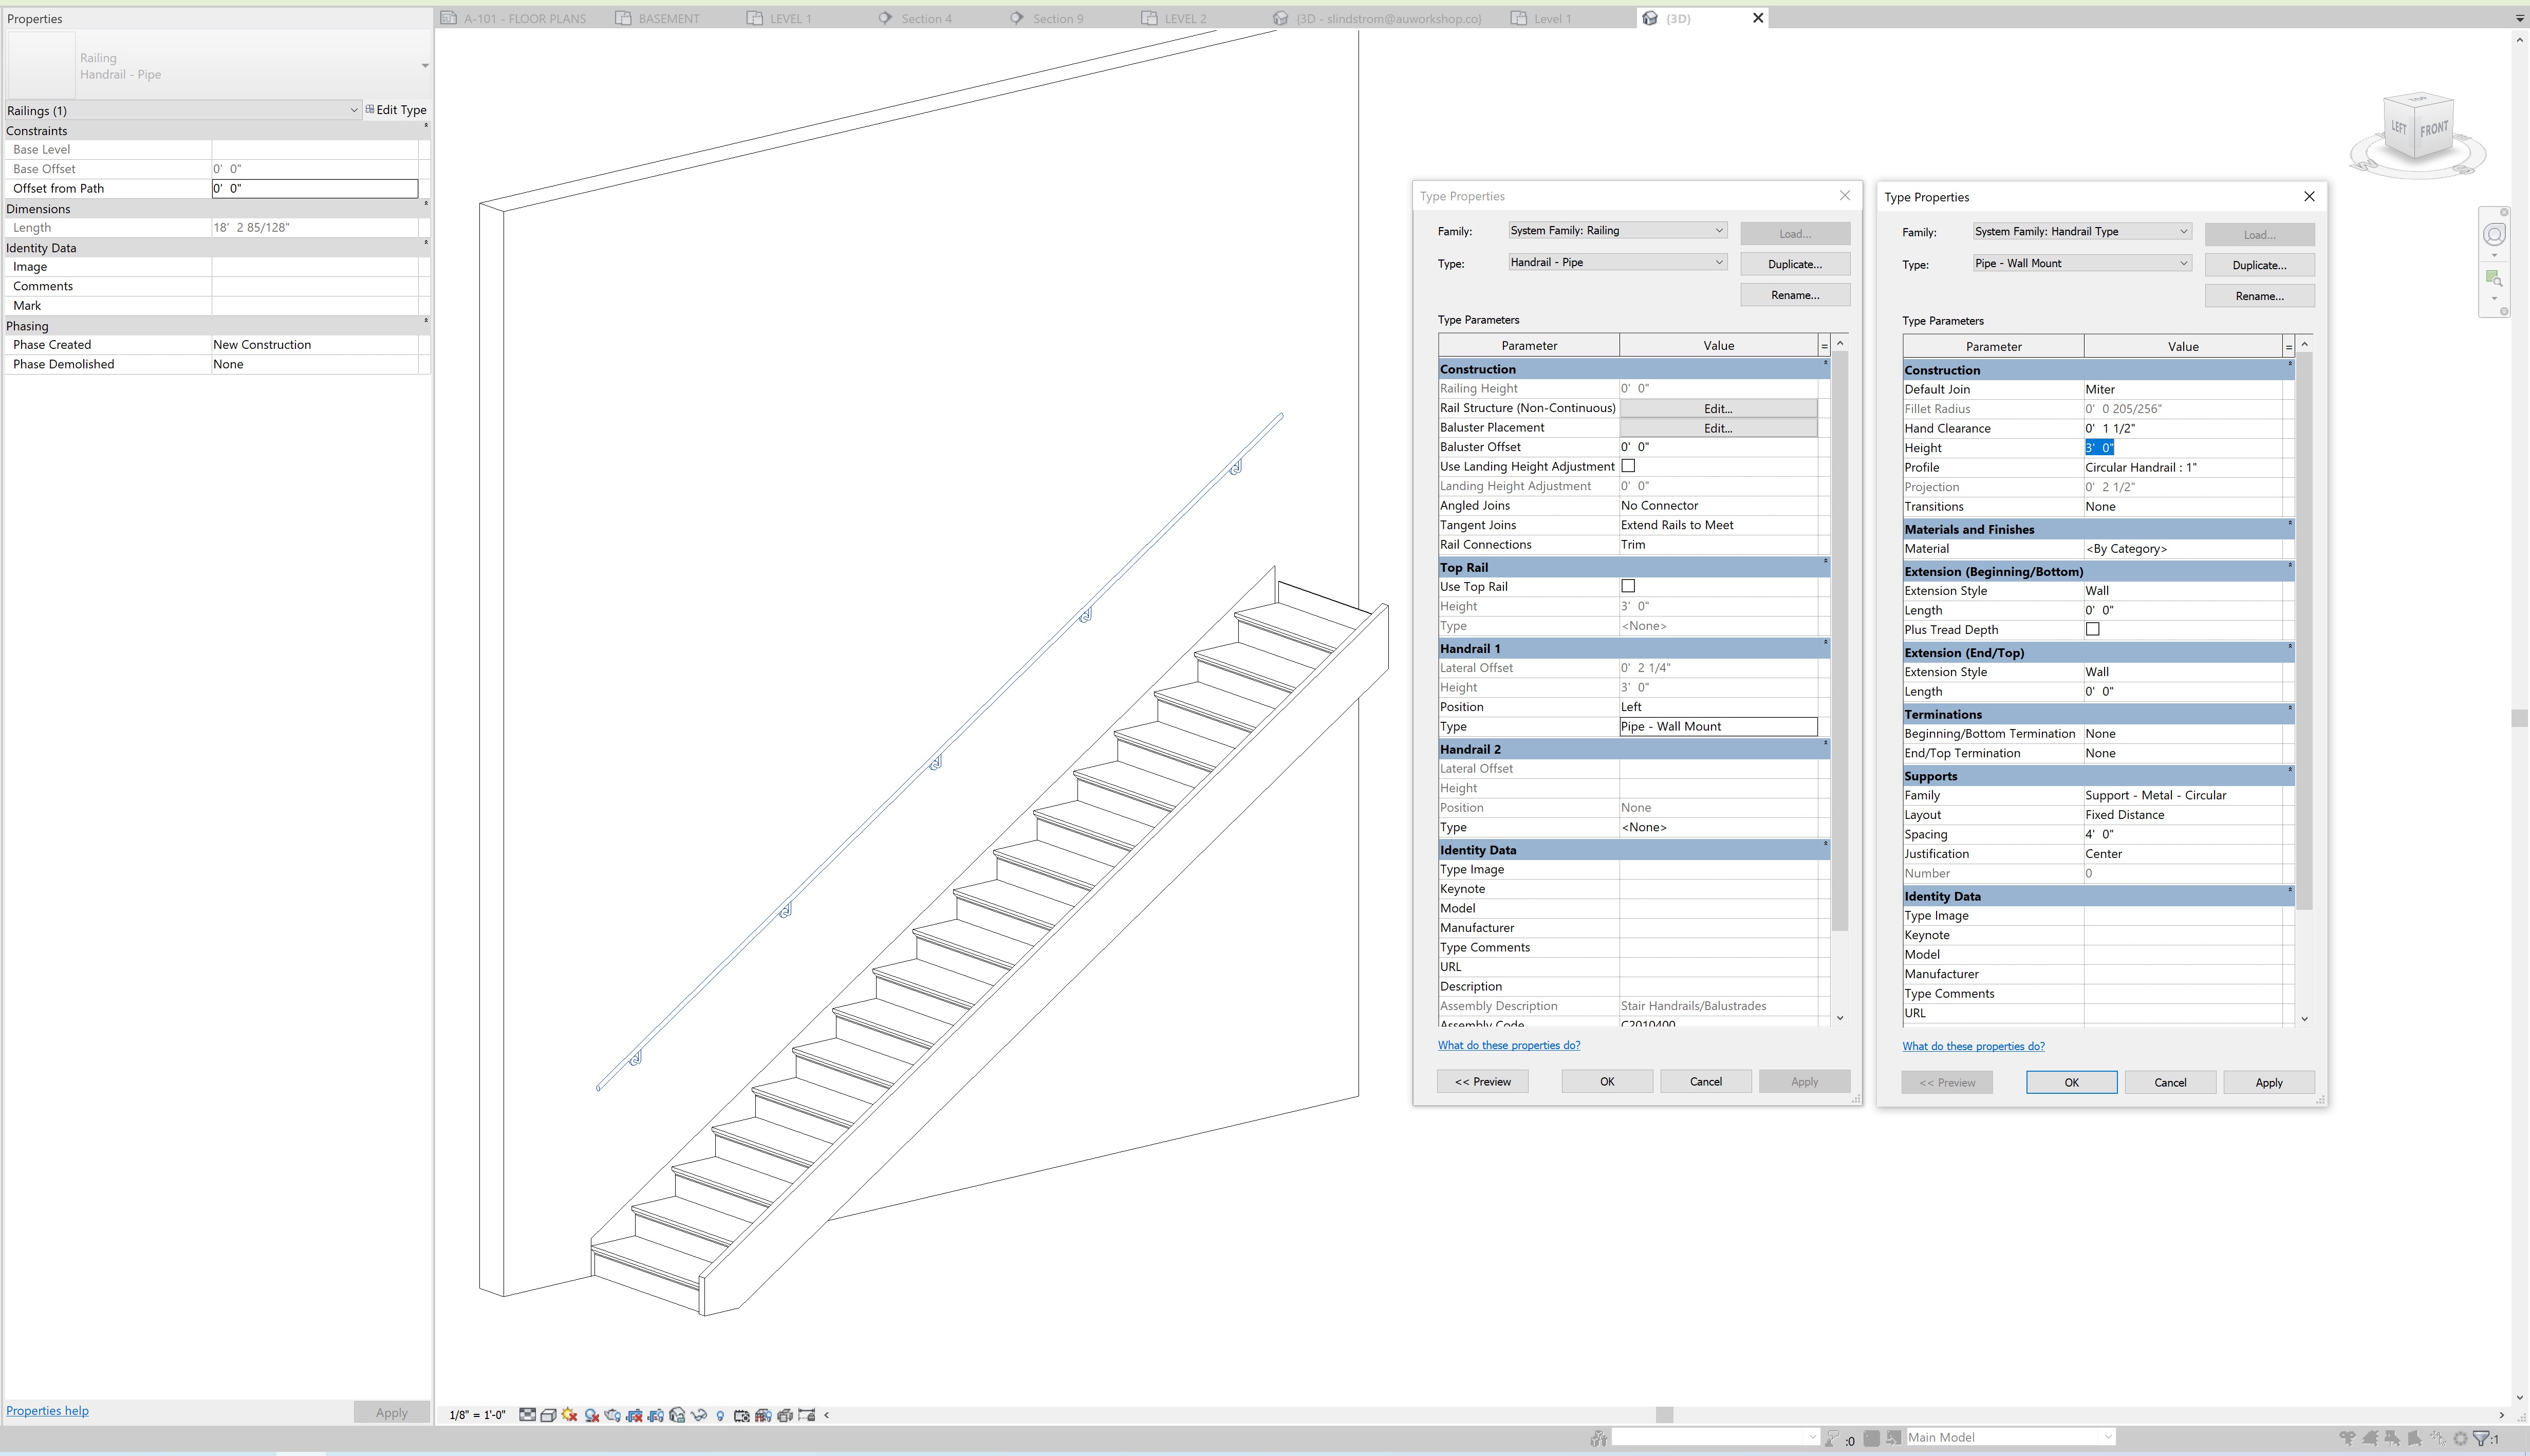This screenshot has width=2530, height=1456.
Task: Click the horizontal scrollbar thumb of the 3D view
Action: [x=1664, y=1415]
